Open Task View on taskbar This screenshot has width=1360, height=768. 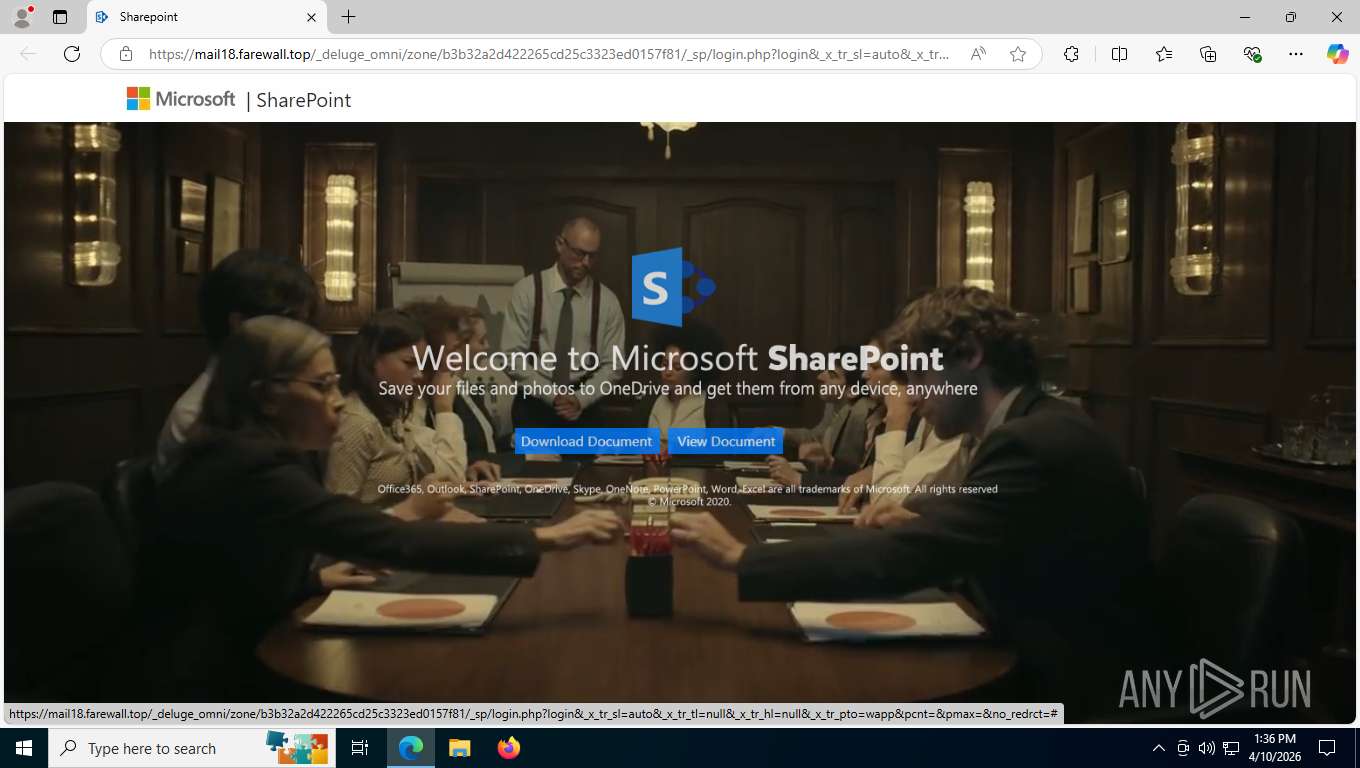[360, 748]
